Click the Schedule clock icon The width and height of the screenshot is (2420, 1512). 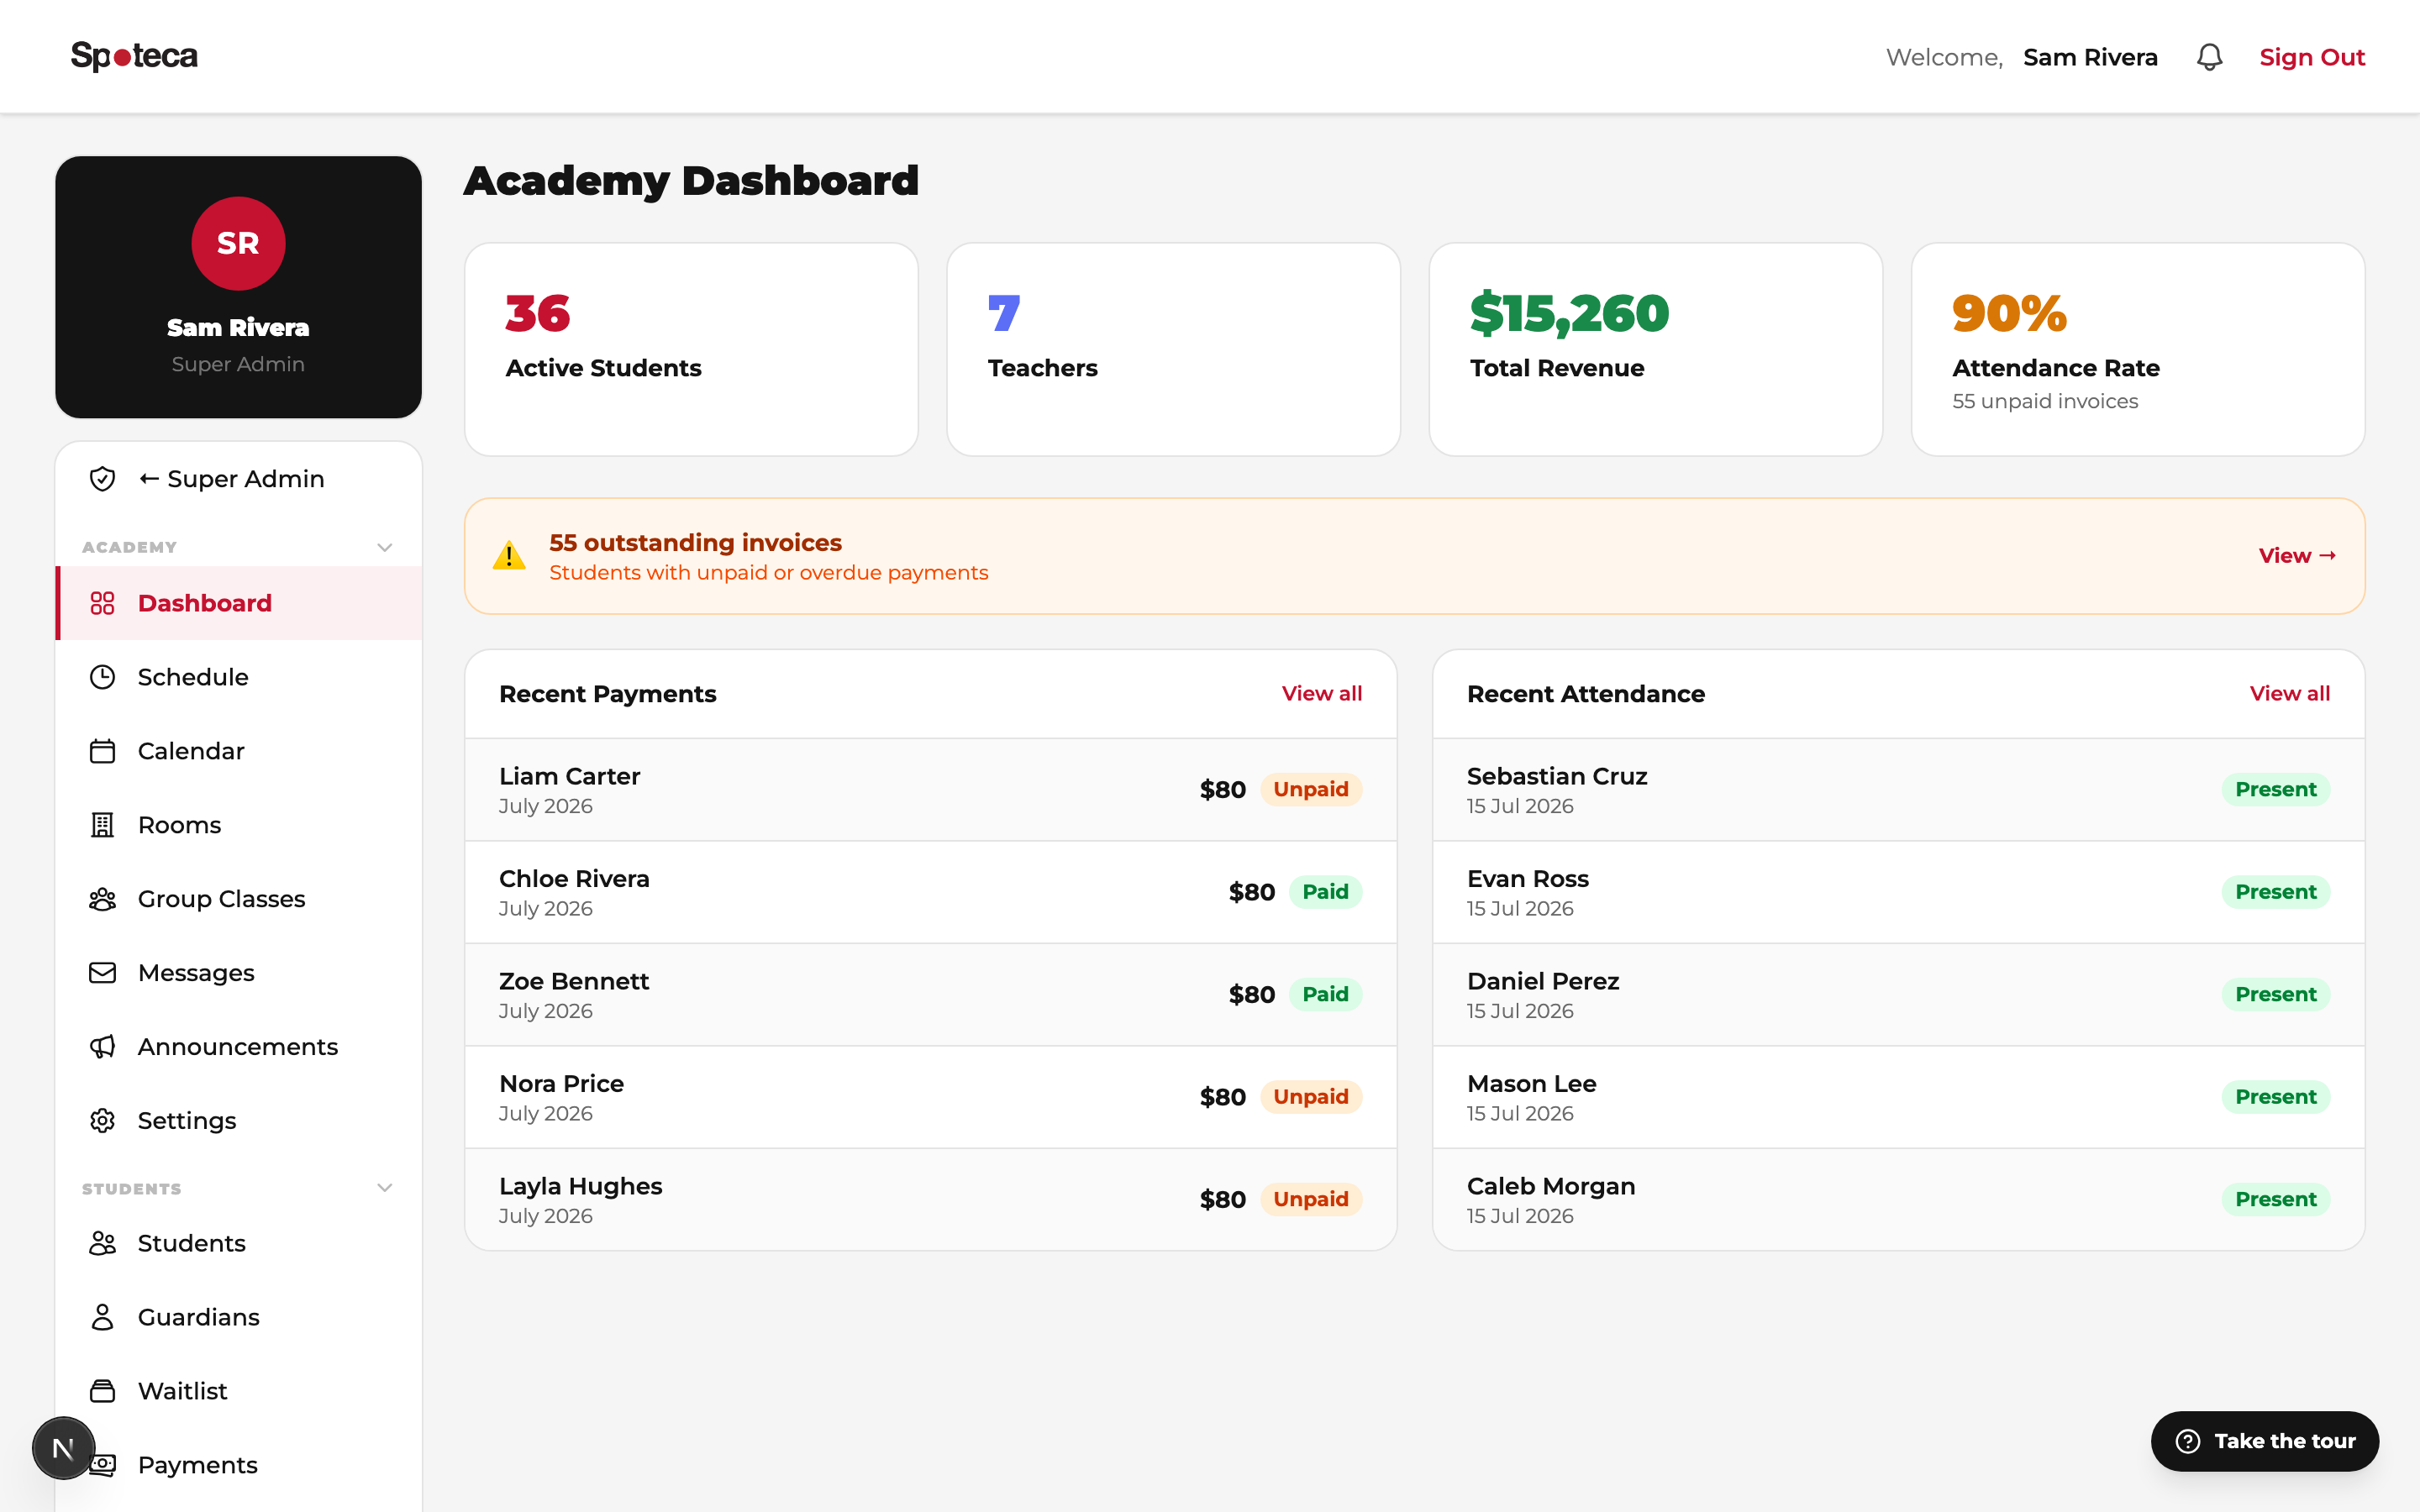pos(102,677)
